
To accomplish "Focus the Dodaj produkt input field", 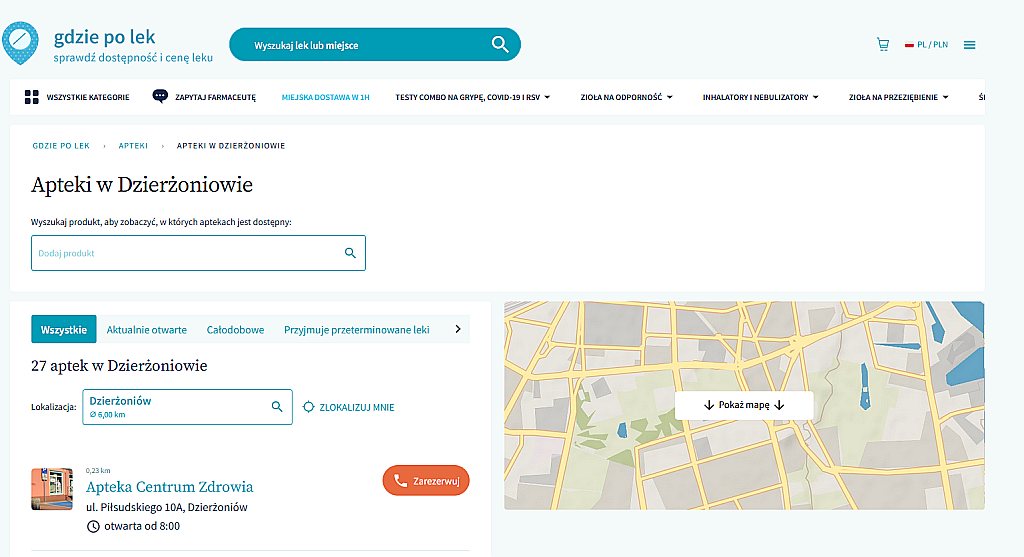I will [198, 253].
